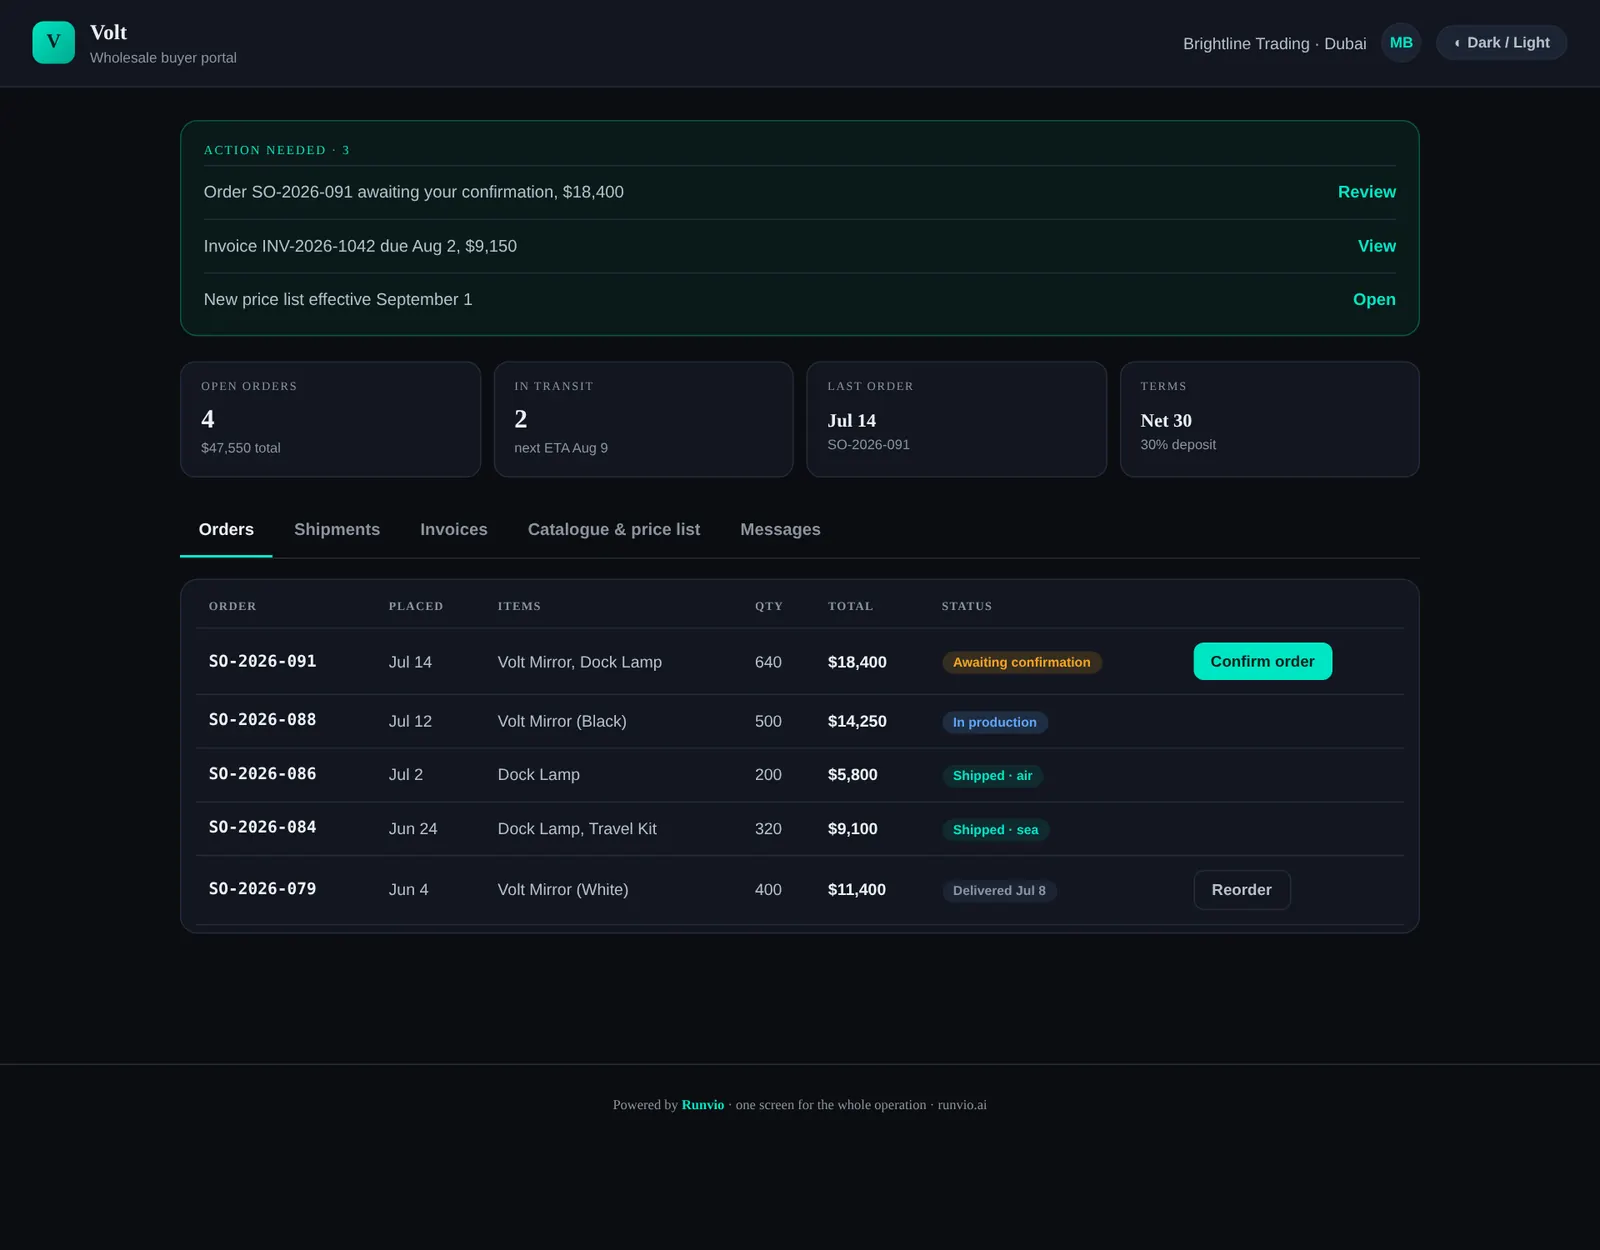
Task: Review order SO-2026-091 action item
Action: coord(1366,192)
